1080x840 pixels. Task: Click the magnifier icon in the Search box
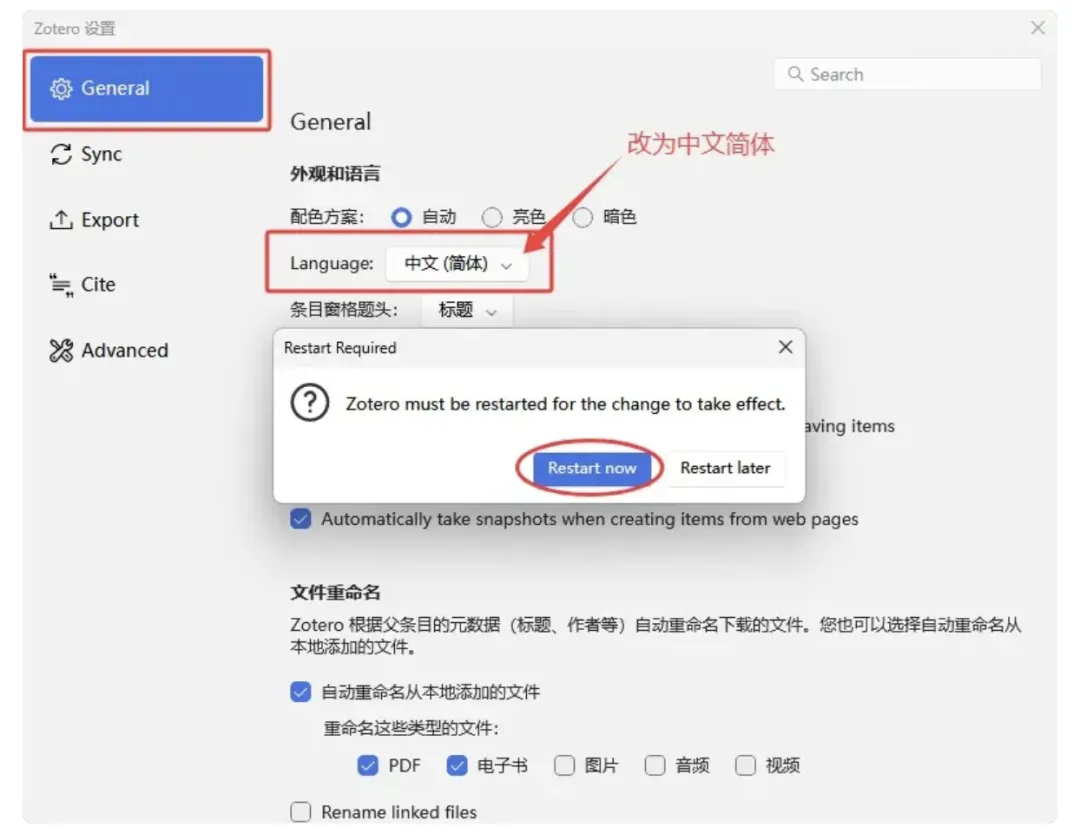[795, 74]
